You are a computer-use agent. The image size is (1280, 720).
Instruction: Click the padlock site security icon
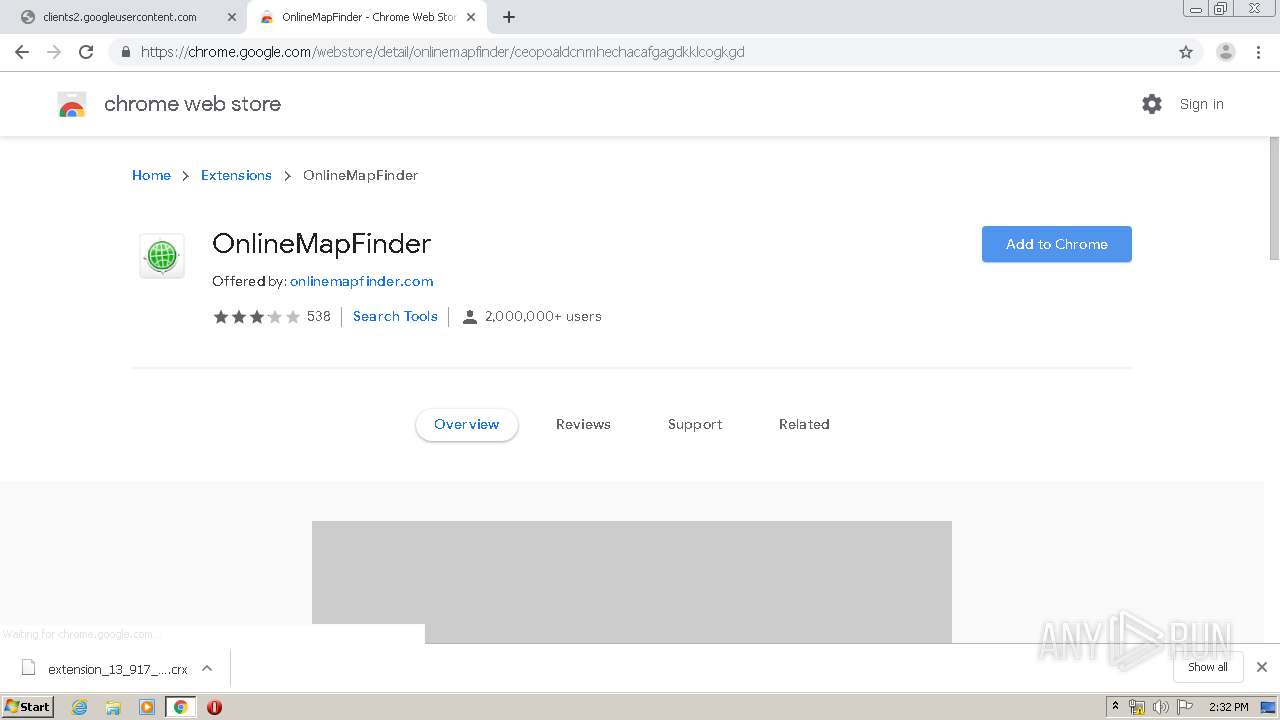[x=125, y=52]
